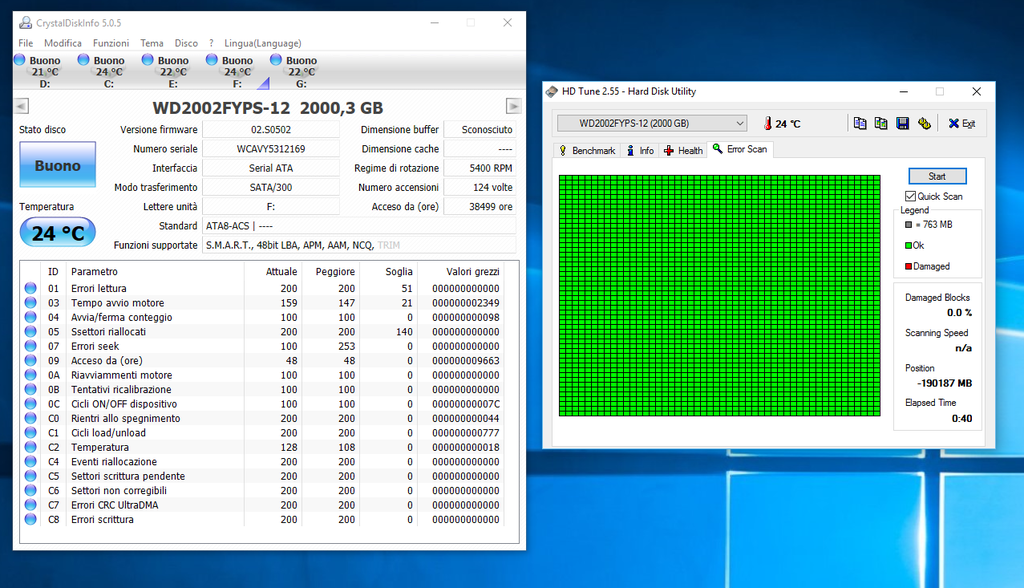Open HD Tune options icon
Viewport: 1024px width, 588px height.
point(924,123)
